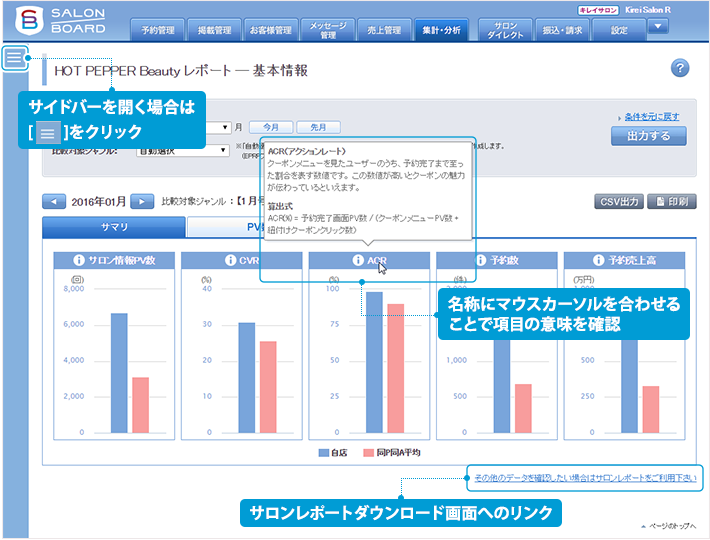Click the 印刷 print button
The height and width of the screenshot is (540, 710).
click(670, 201)
